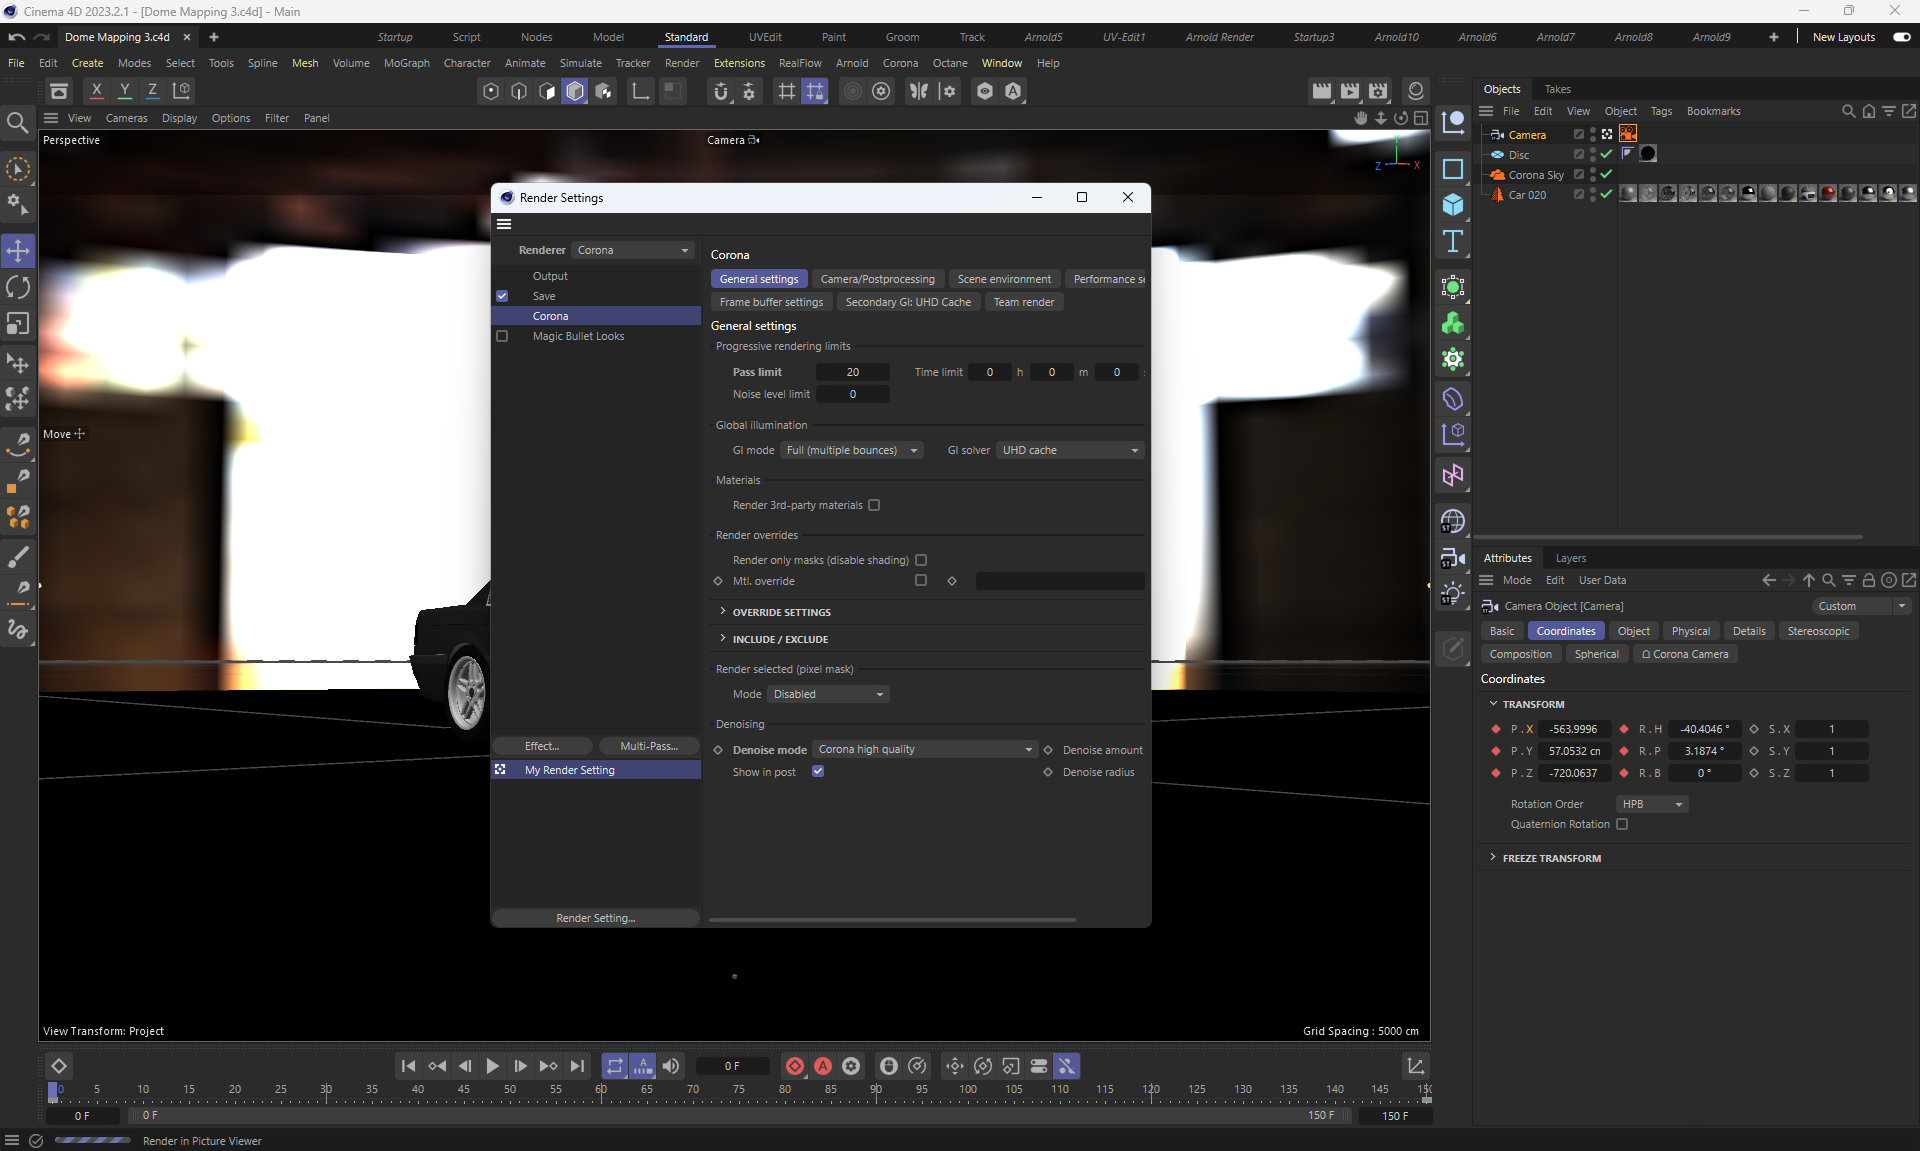Viewport: 1920px width, 1151px height.
Task: Open the Denoise mode dropdown
Action: [924, 749]
